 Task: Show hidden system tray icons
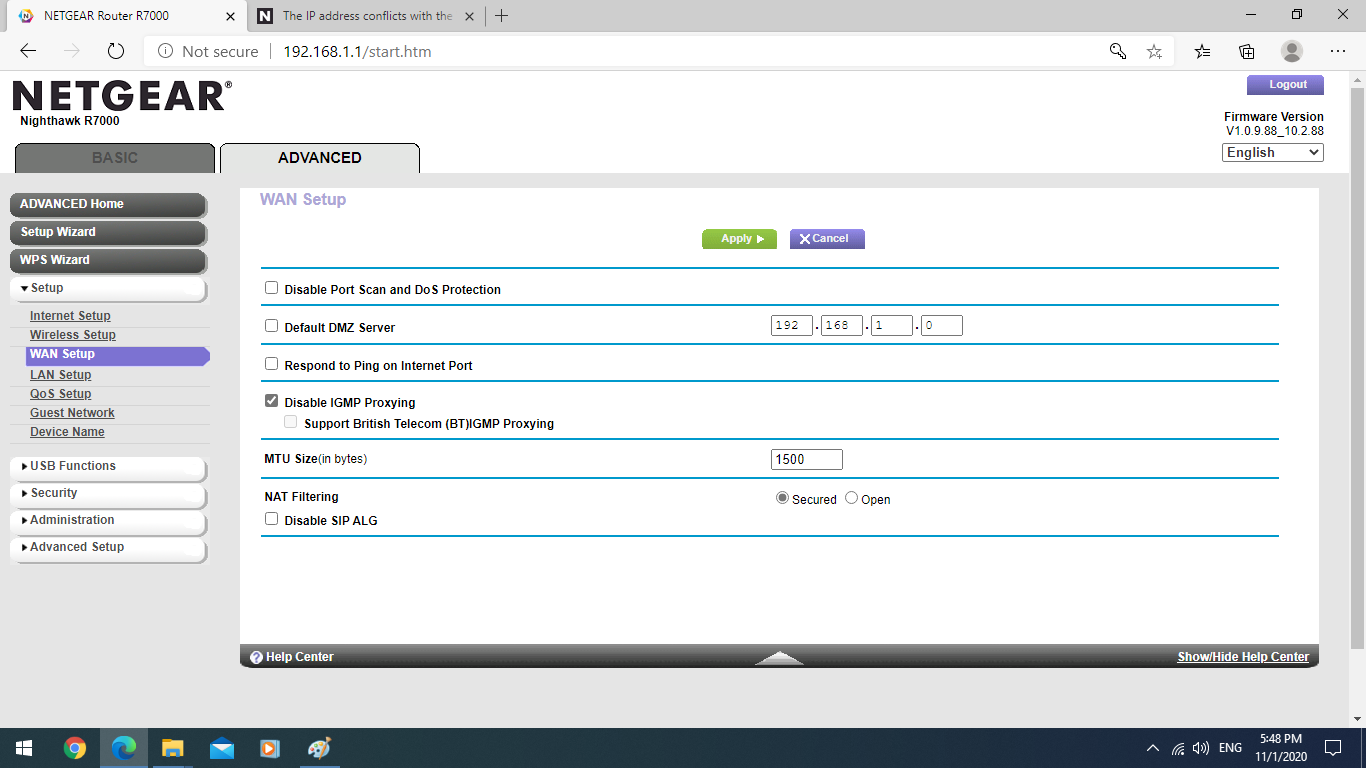[x=1153, y=747]
